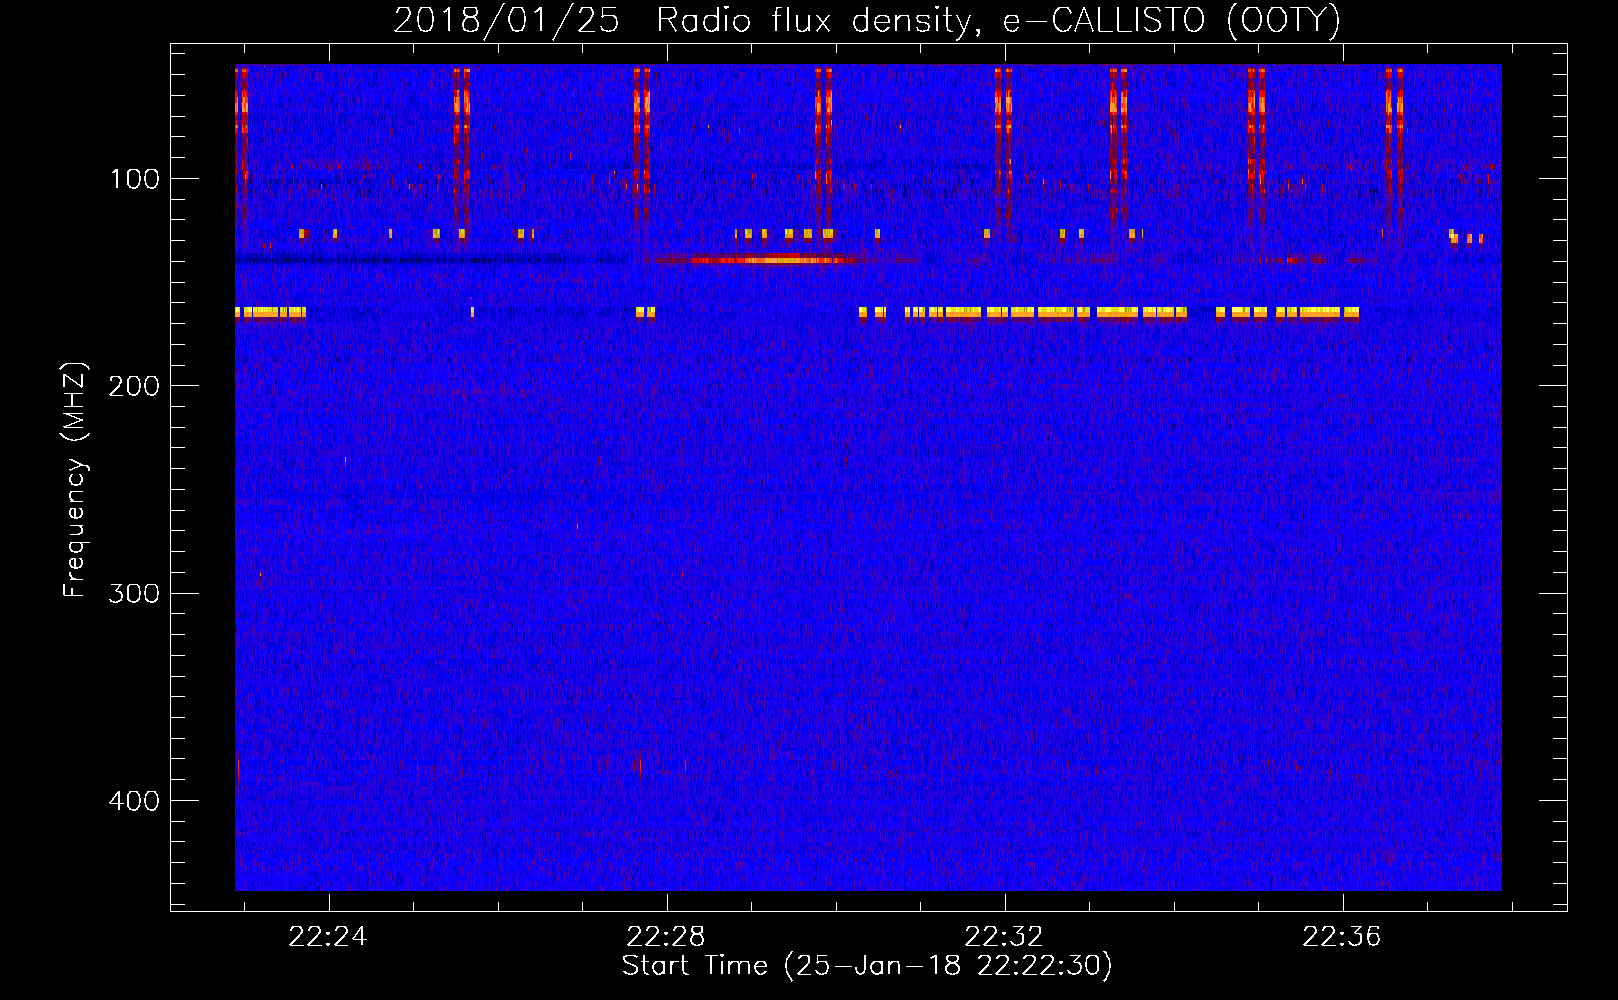Click the 300 frequency tick label
This screenshot has width=1618, height=1000.
134,593
